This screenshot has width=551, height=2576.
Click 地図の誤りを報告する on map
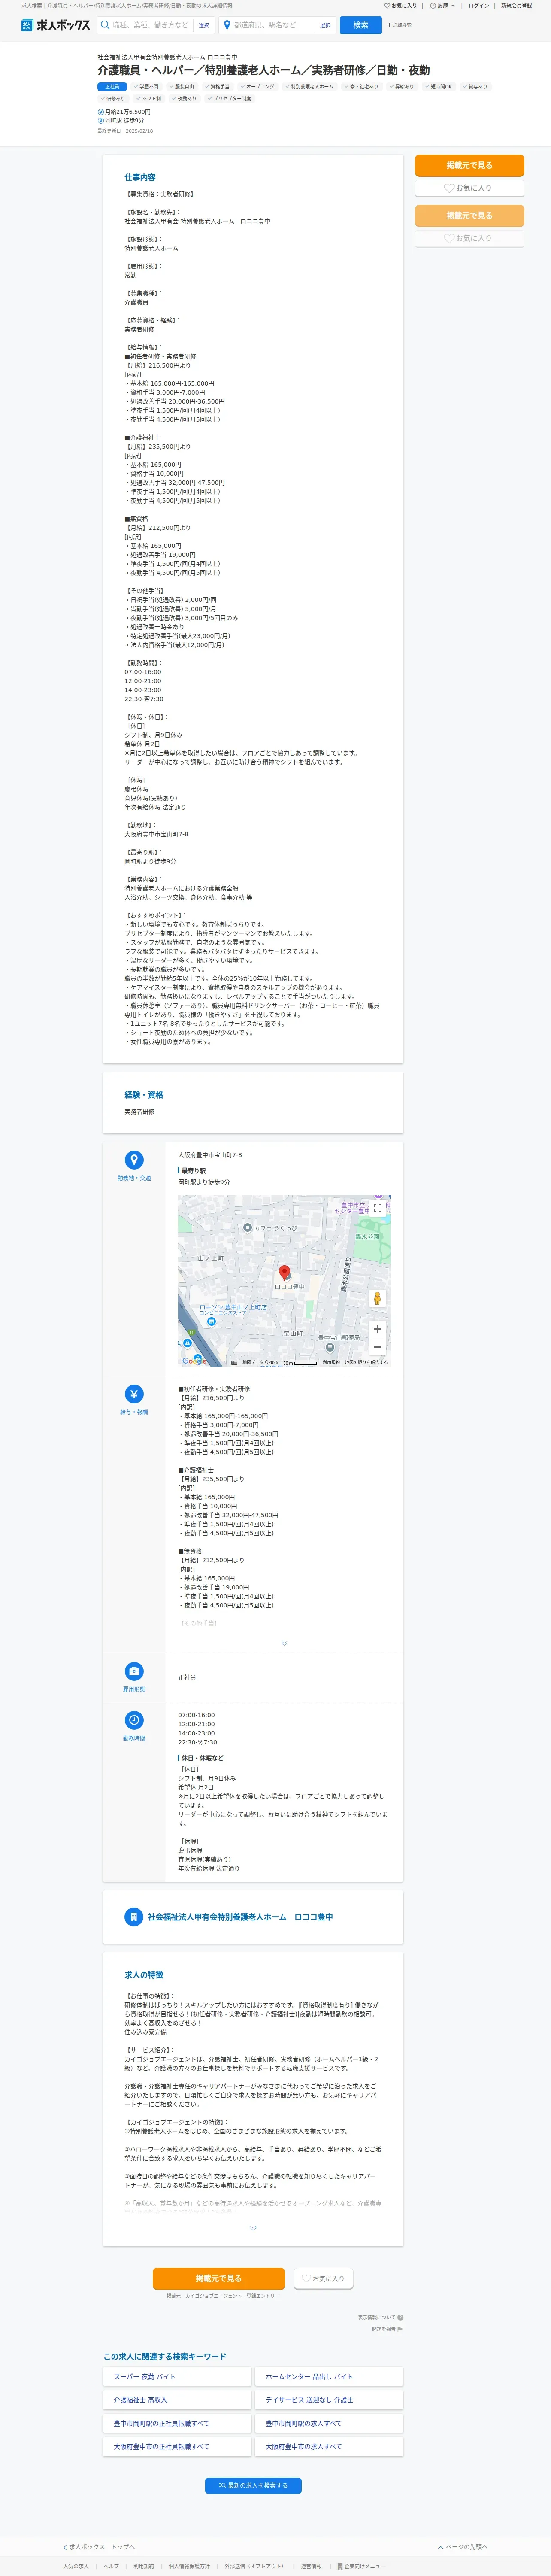366,1362
